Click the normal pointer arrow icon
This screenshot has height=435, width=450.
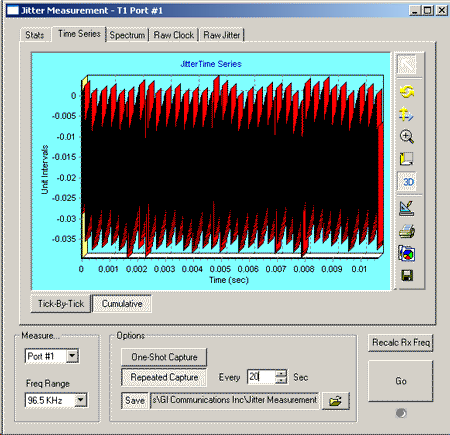pos(407,64)
